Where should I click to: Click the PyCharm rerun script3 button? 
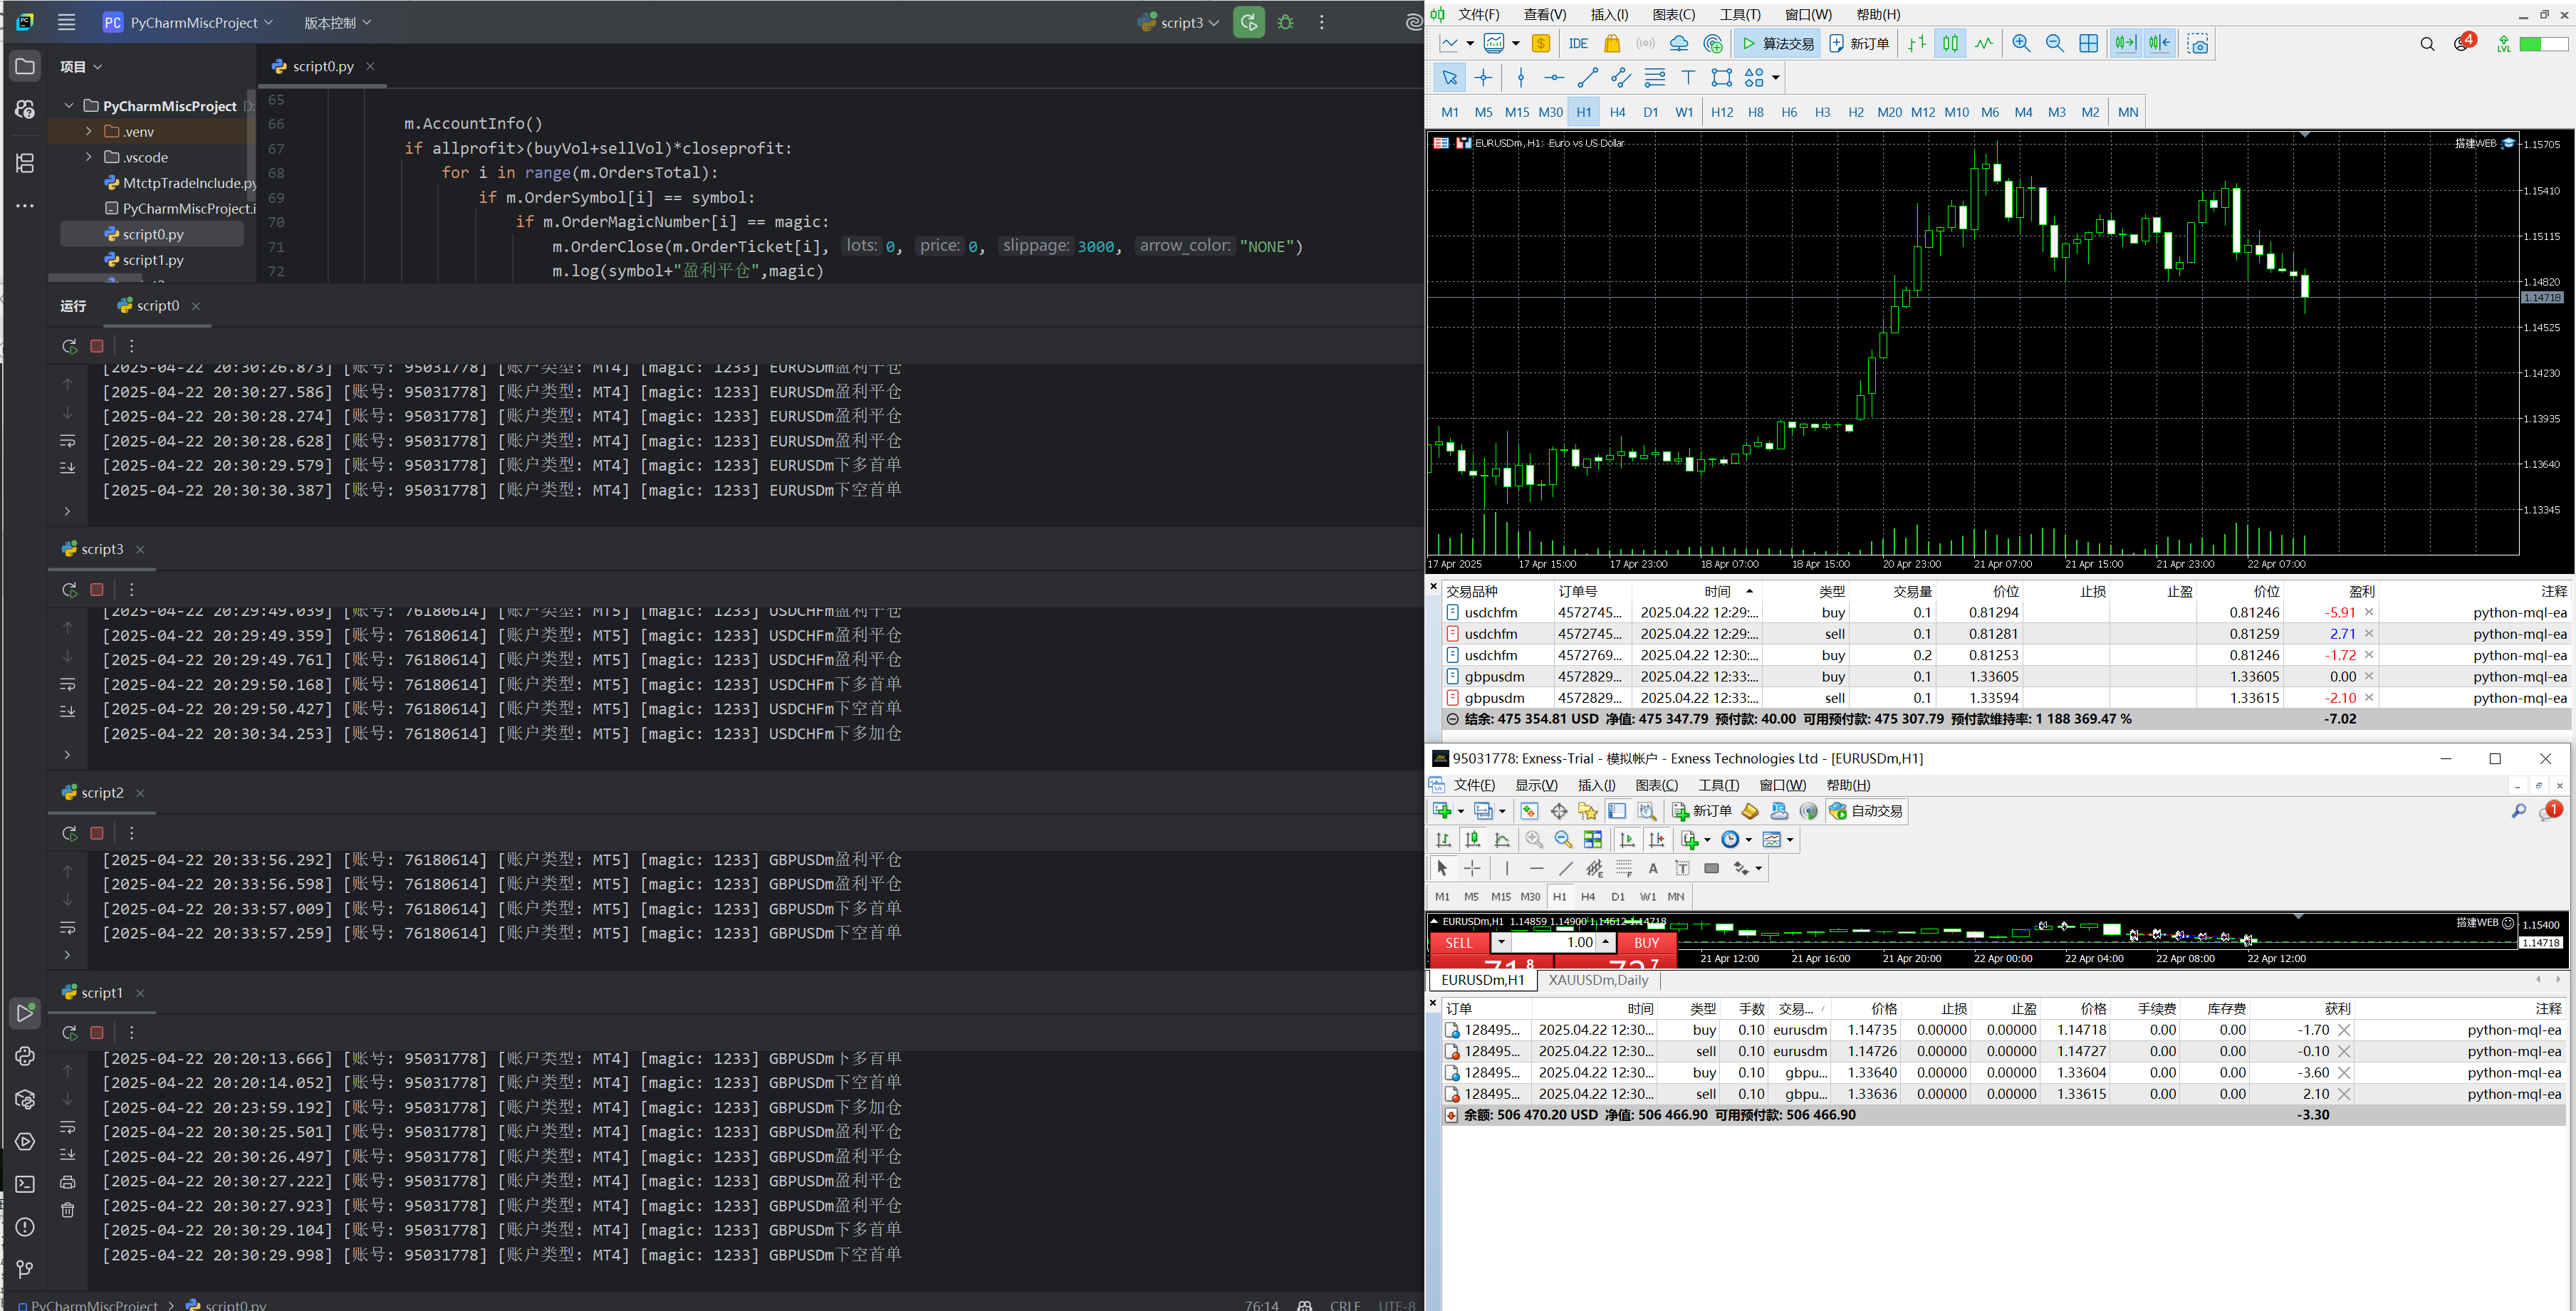[1249, 22]
